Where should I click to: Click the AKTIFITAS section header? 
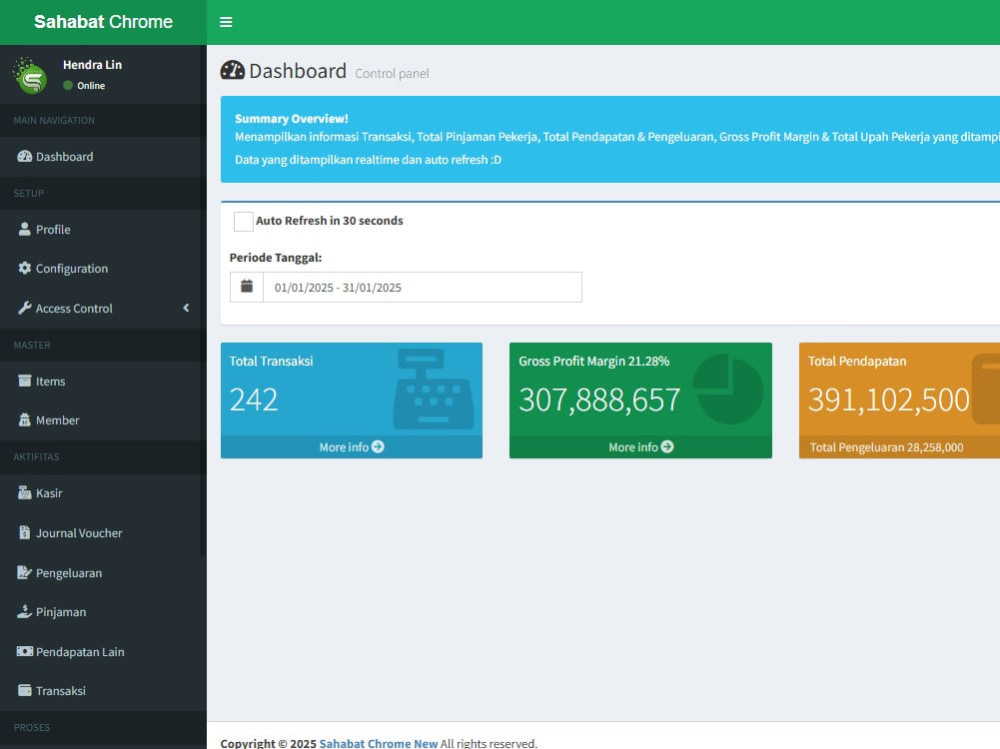pos(36,457)
